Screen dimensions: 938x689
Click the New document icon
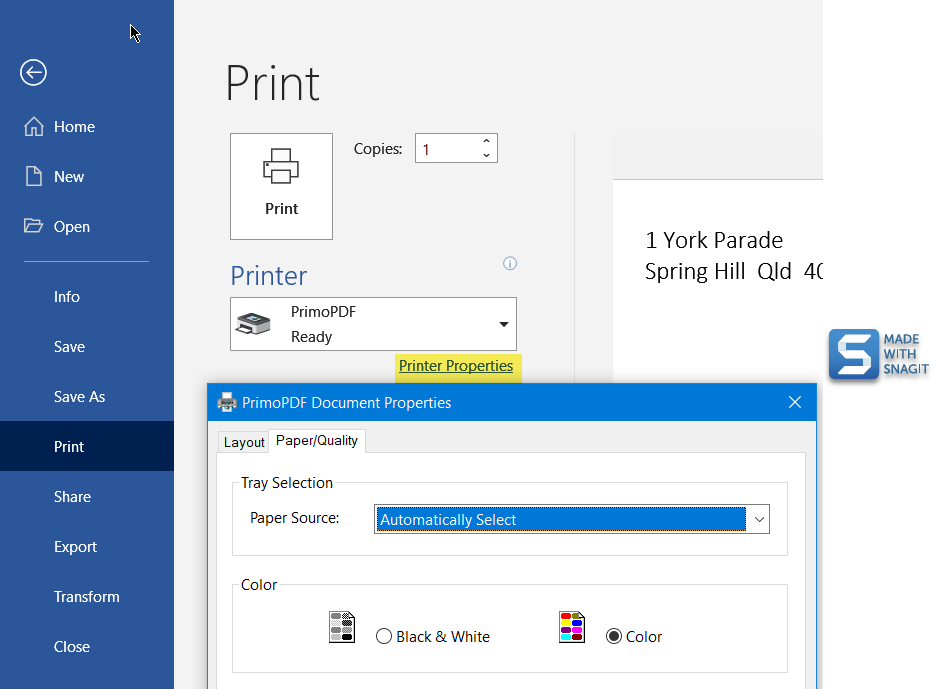(x=34, y=176)
